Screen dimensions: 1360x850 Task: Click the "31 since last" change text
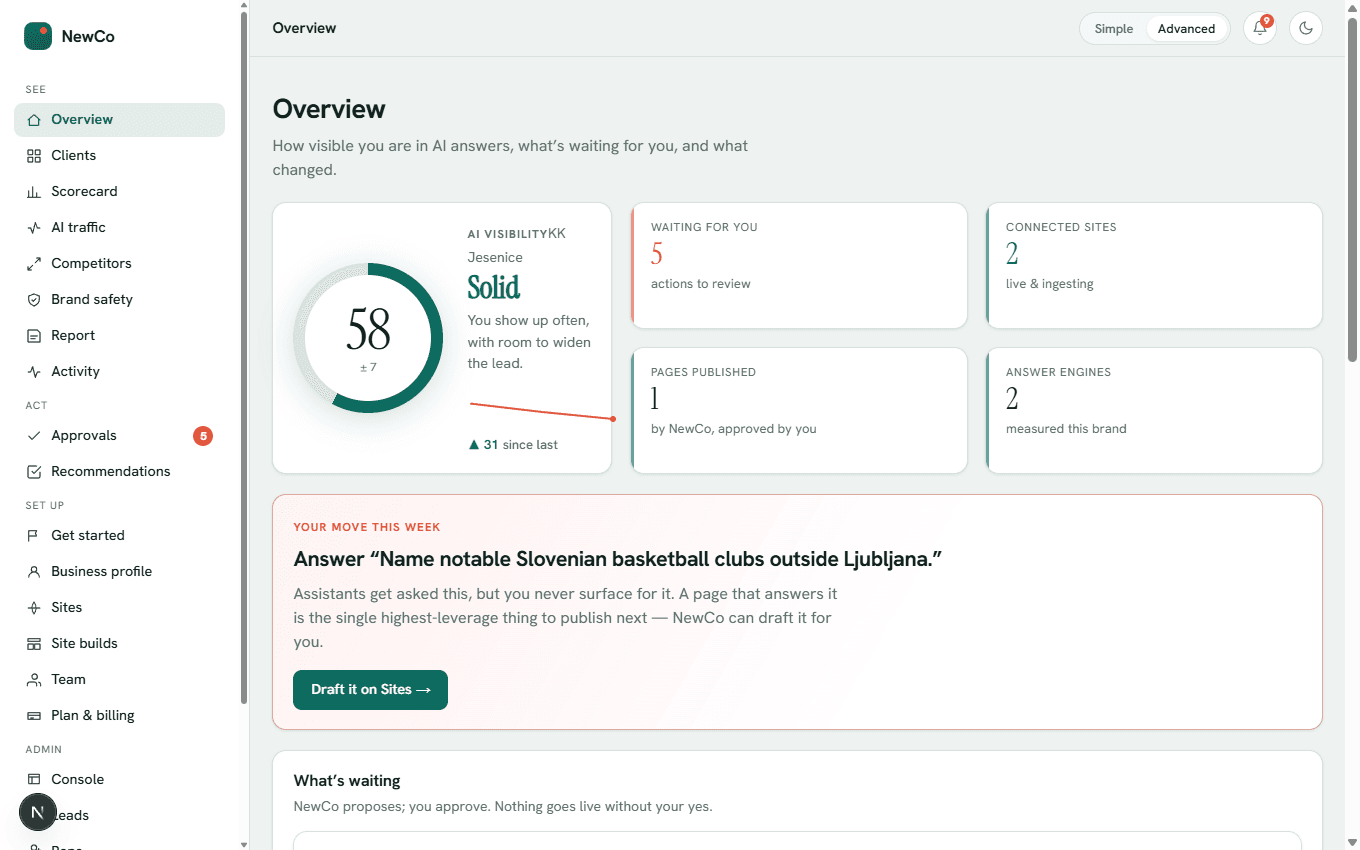[x=513, y=445]
